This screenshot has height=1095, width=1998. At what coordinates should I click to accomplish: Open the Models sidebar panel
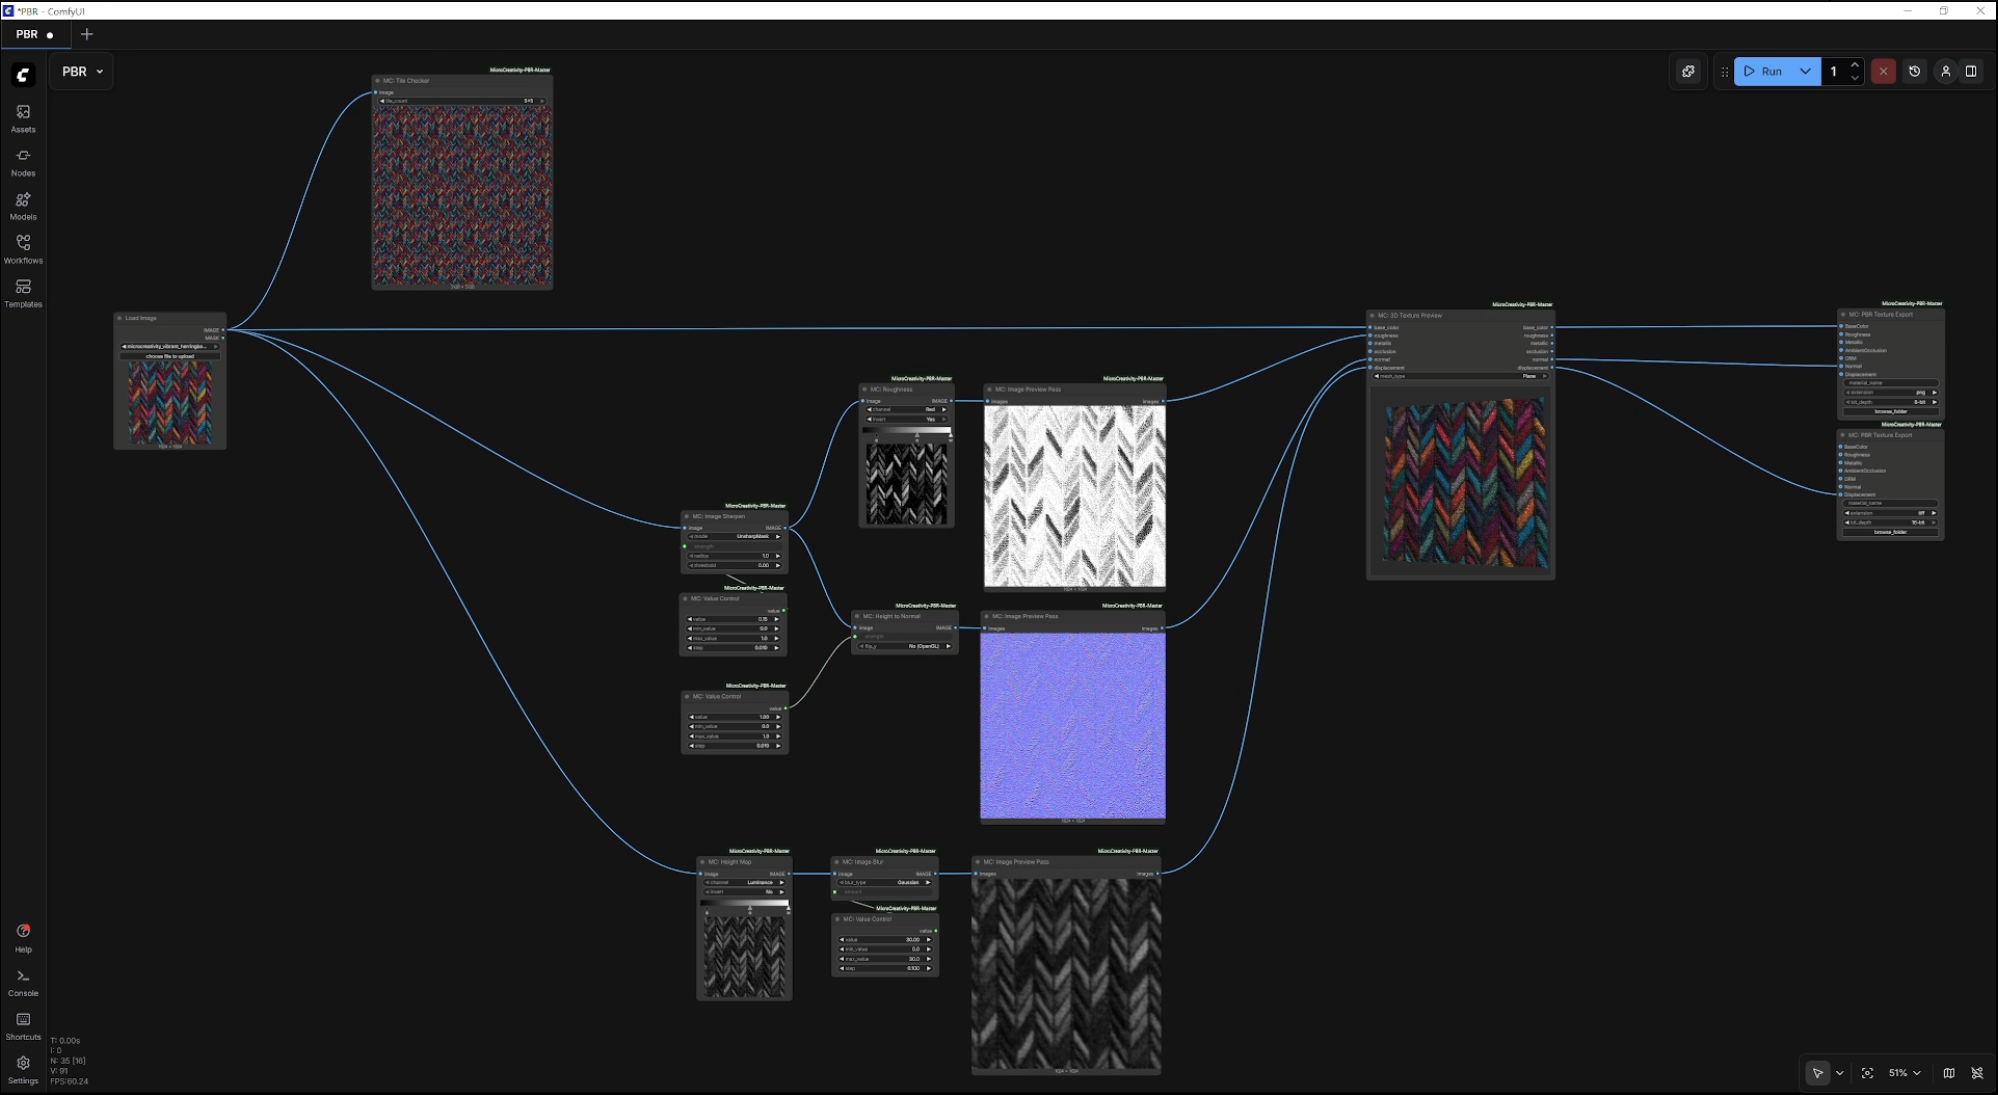click(x=23, y=206)
